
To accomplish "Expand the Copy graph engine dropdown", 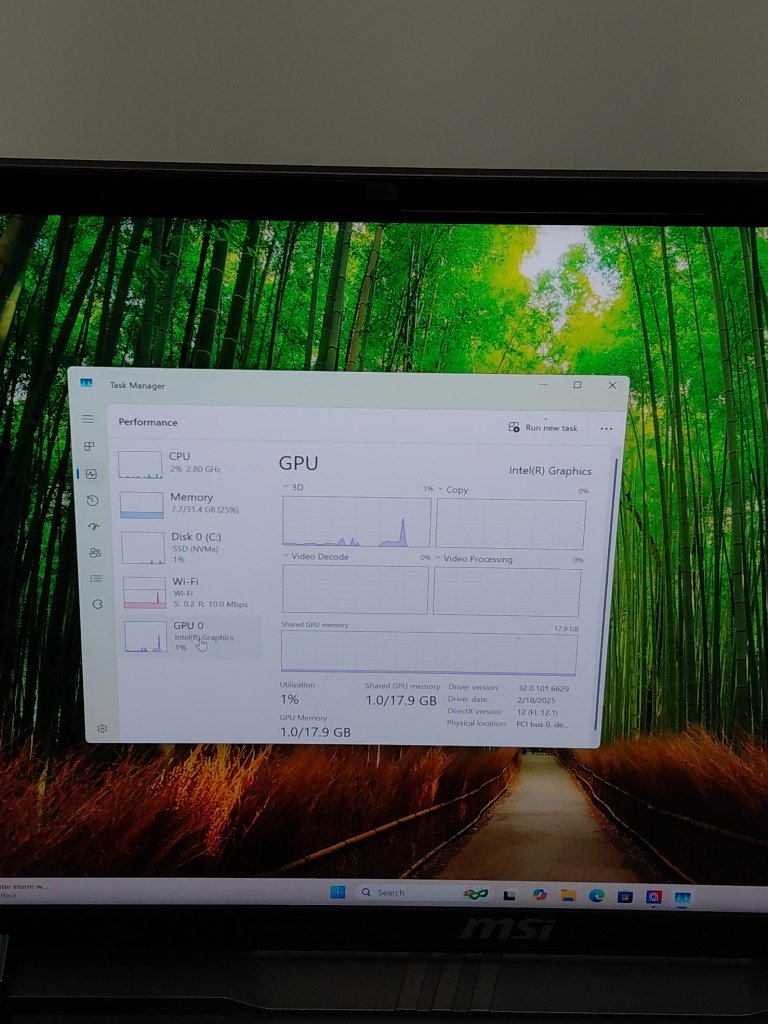I will (441, 490).
